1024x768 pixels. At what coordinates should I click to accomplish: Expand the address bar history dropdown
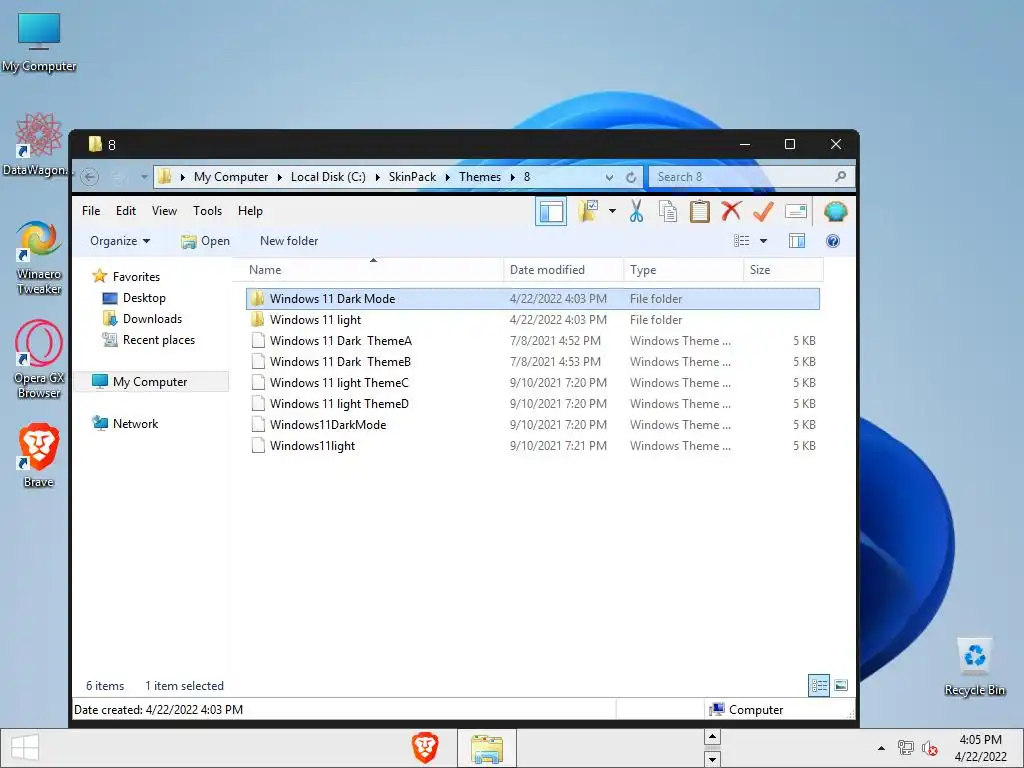609,177
